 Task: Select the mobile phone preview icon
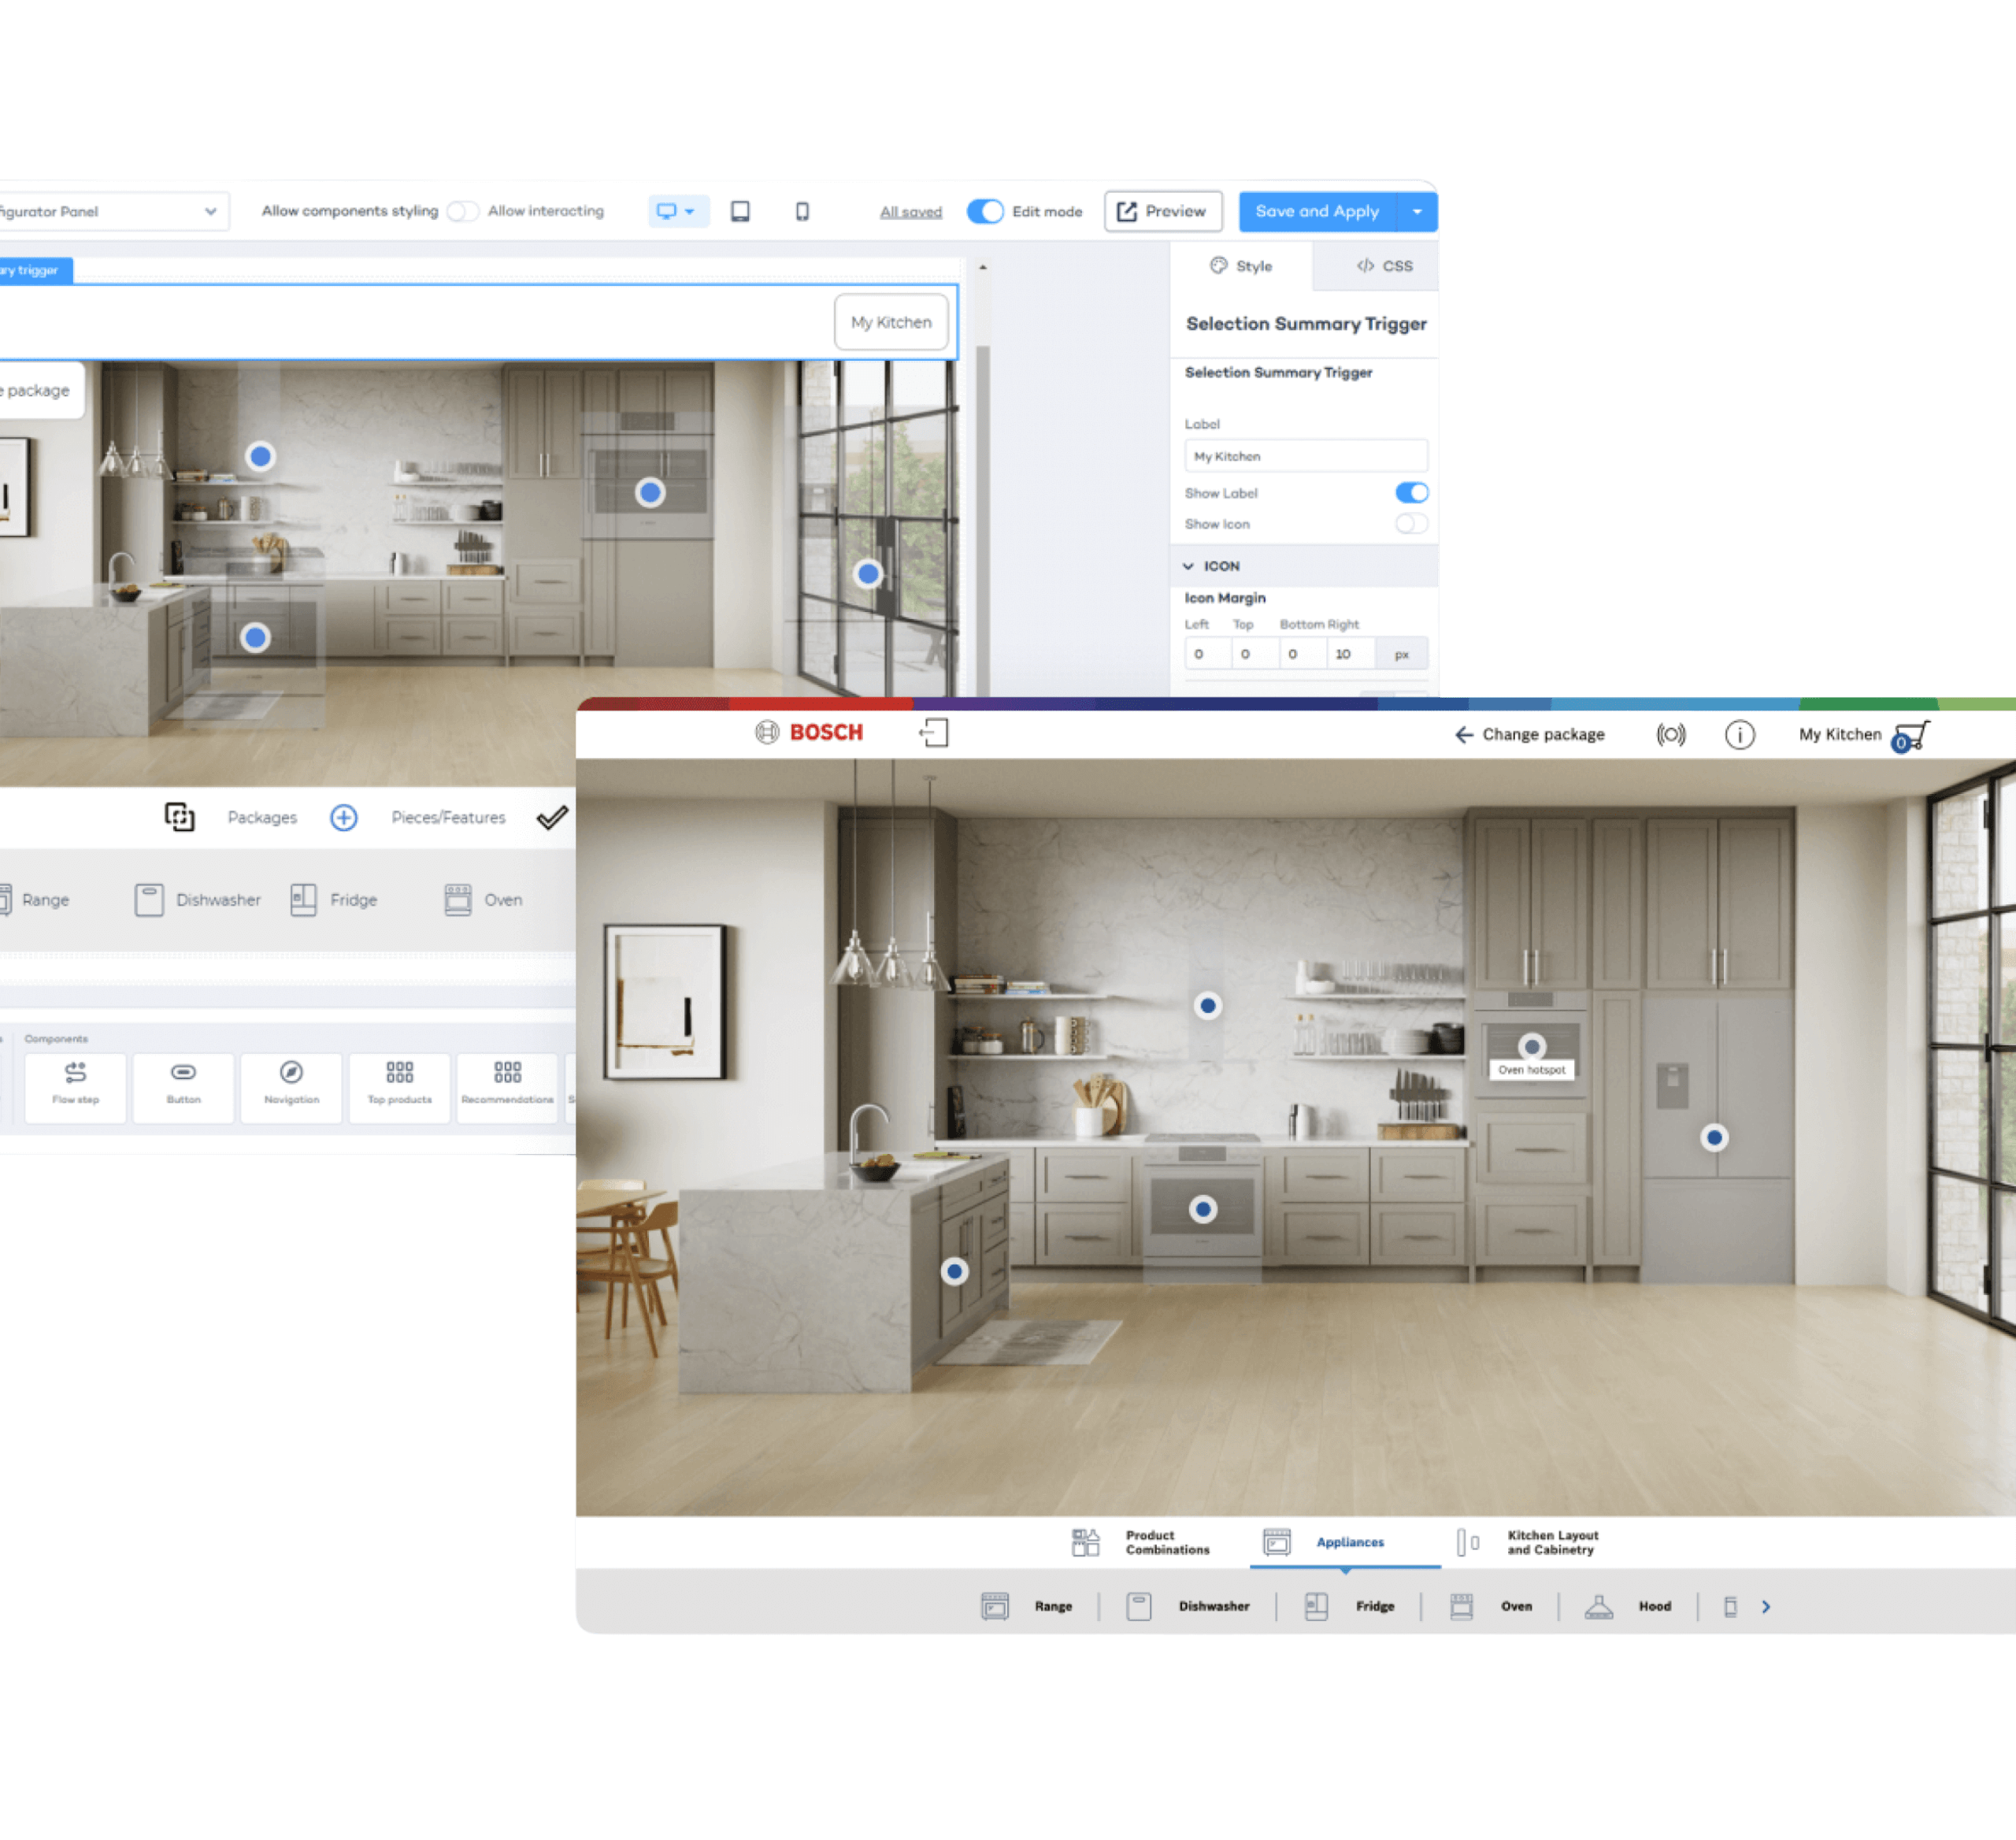[x=802, y=211]
